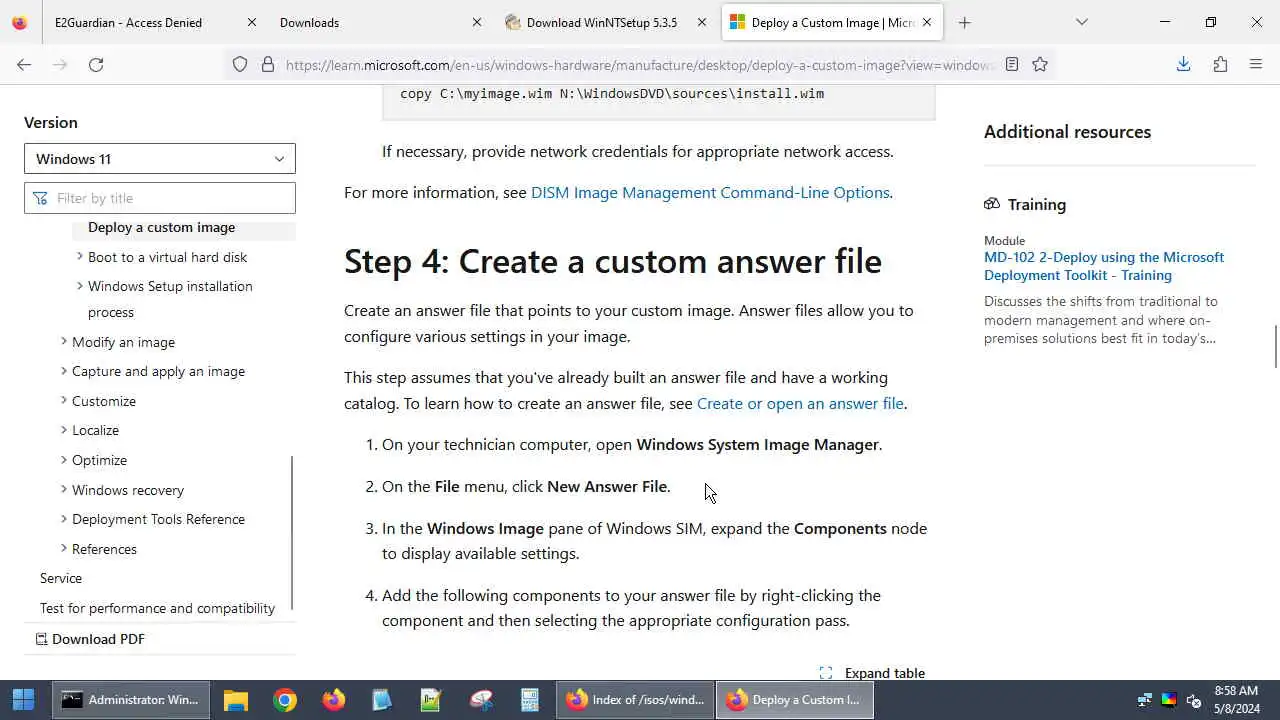The width and height of the screenshot is (1280, 720).
Task: Click the Firefox View pinned icon
Action: (19, 22)
